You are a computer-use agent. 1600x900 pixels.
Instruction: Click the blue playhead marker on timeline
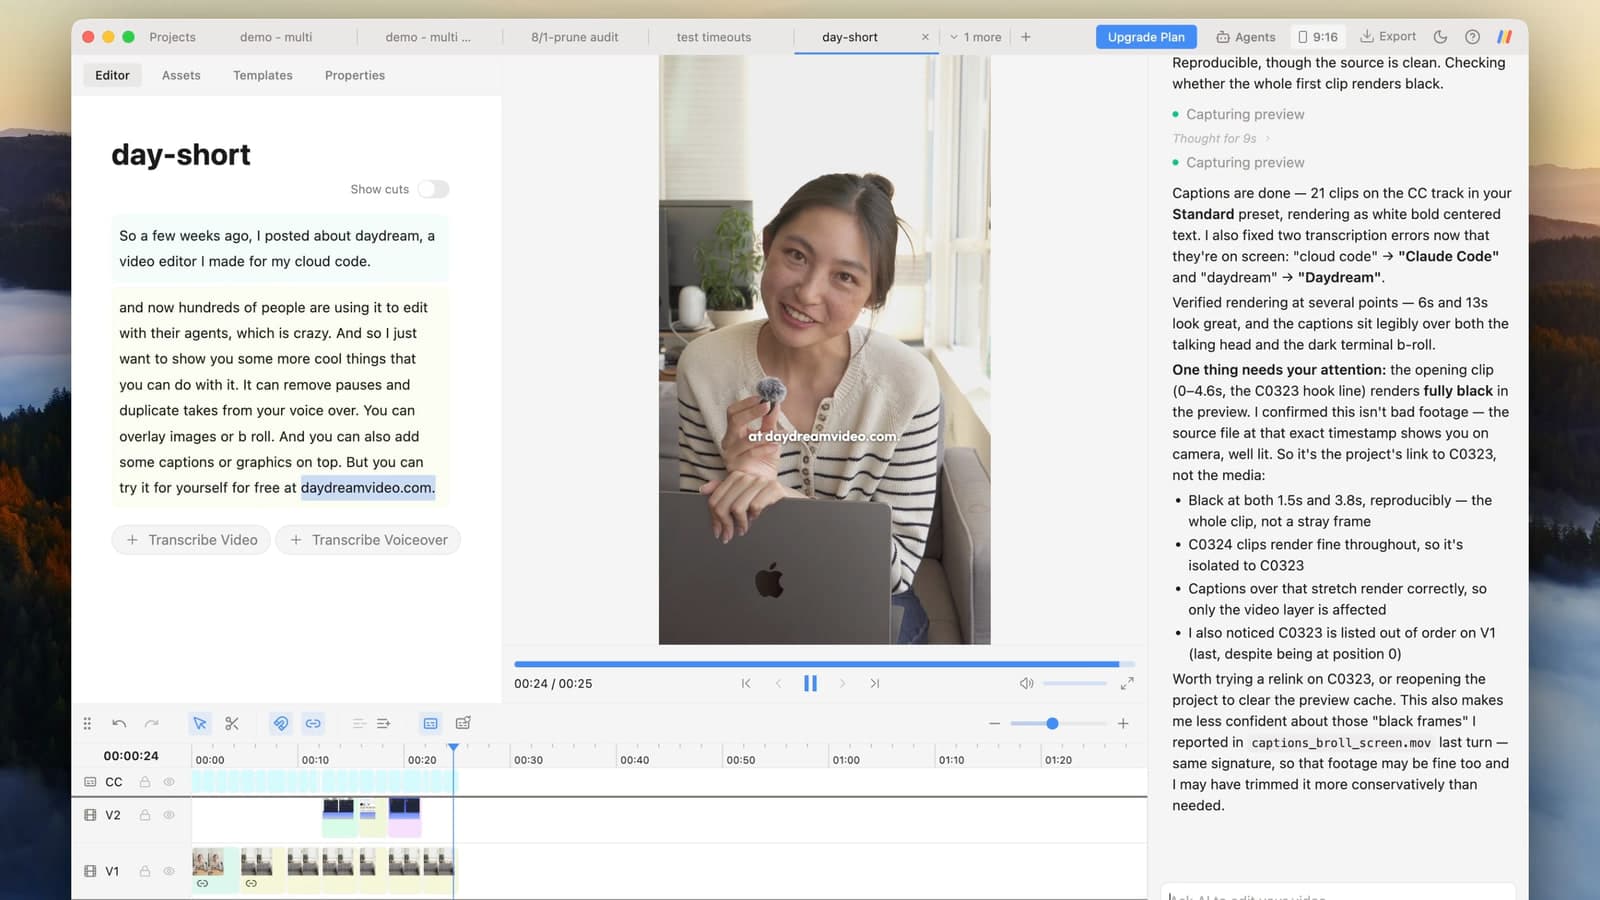coord(453,748)
